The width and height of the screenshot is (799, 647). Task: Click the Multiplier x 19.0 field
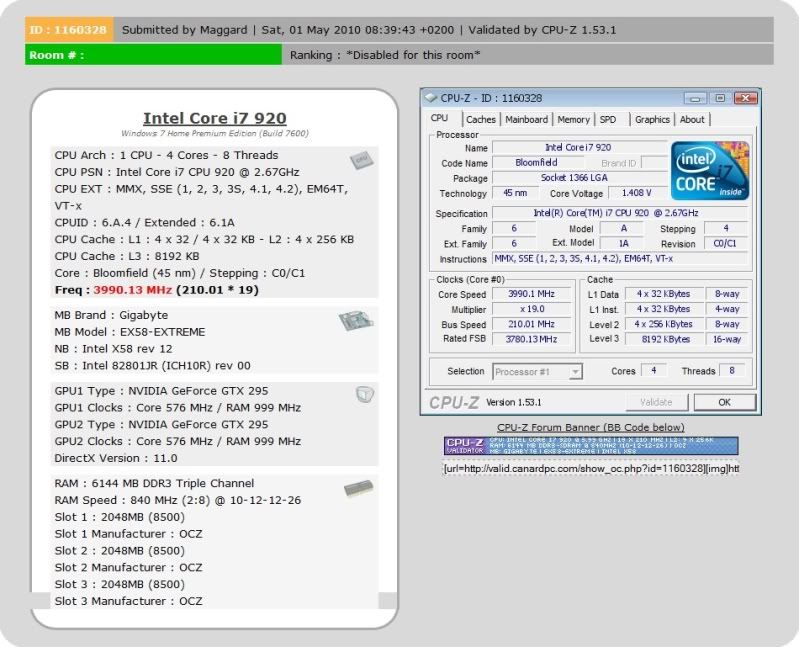pyautogui.click(x=531, y=309)
